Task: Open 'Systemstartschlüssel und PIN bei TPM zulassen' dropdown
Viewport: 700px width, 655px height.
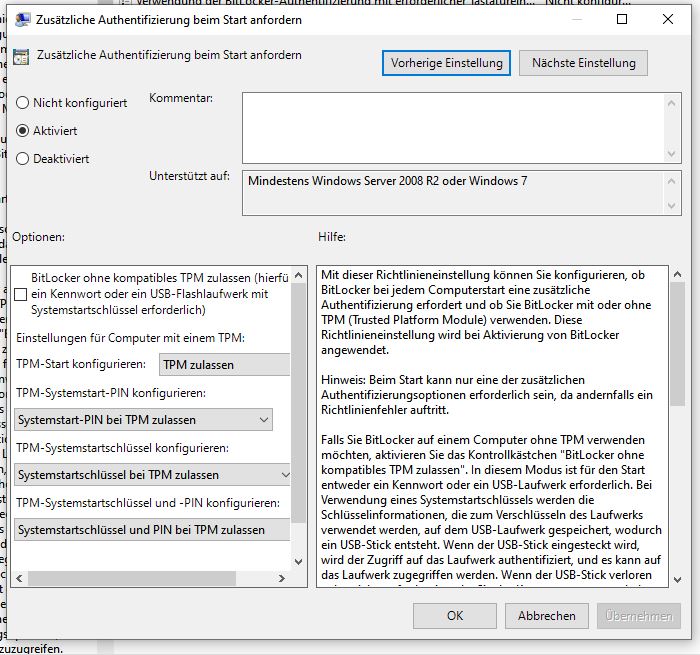Action: pos(152,530)
